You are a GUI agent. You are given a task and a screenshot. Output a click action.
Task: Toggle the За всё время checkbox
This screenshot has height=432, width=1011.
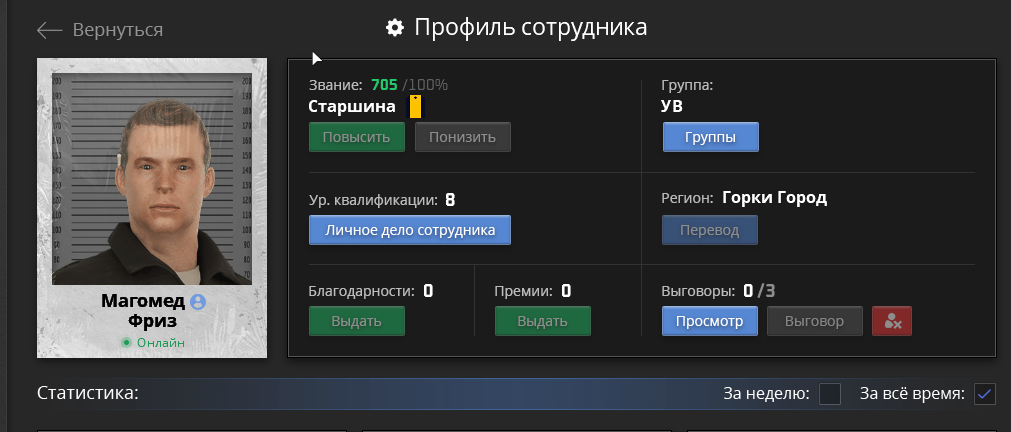[x=985, y=394]
